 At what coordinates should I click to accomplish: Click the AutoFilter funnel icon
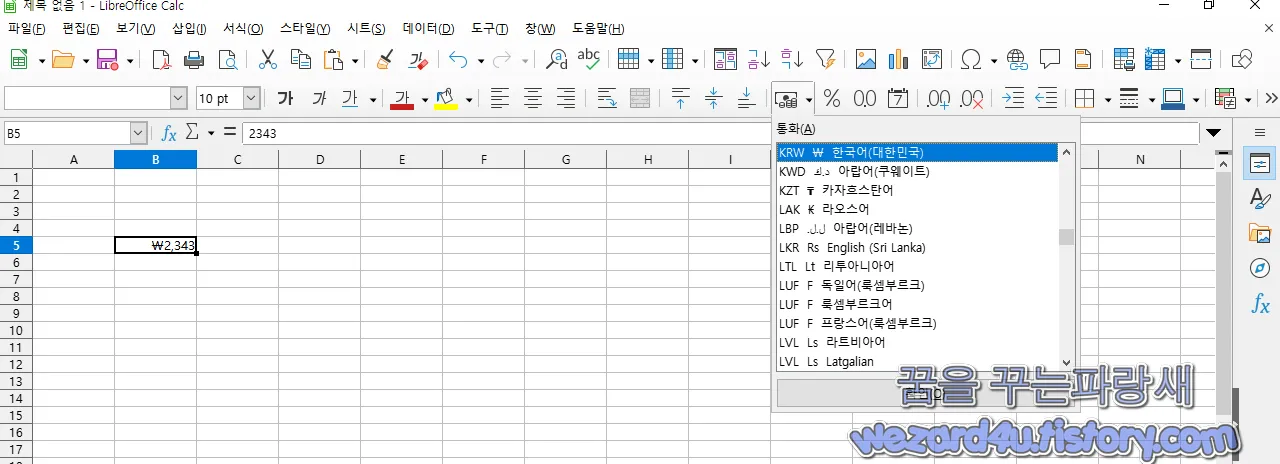pos(825,60)
